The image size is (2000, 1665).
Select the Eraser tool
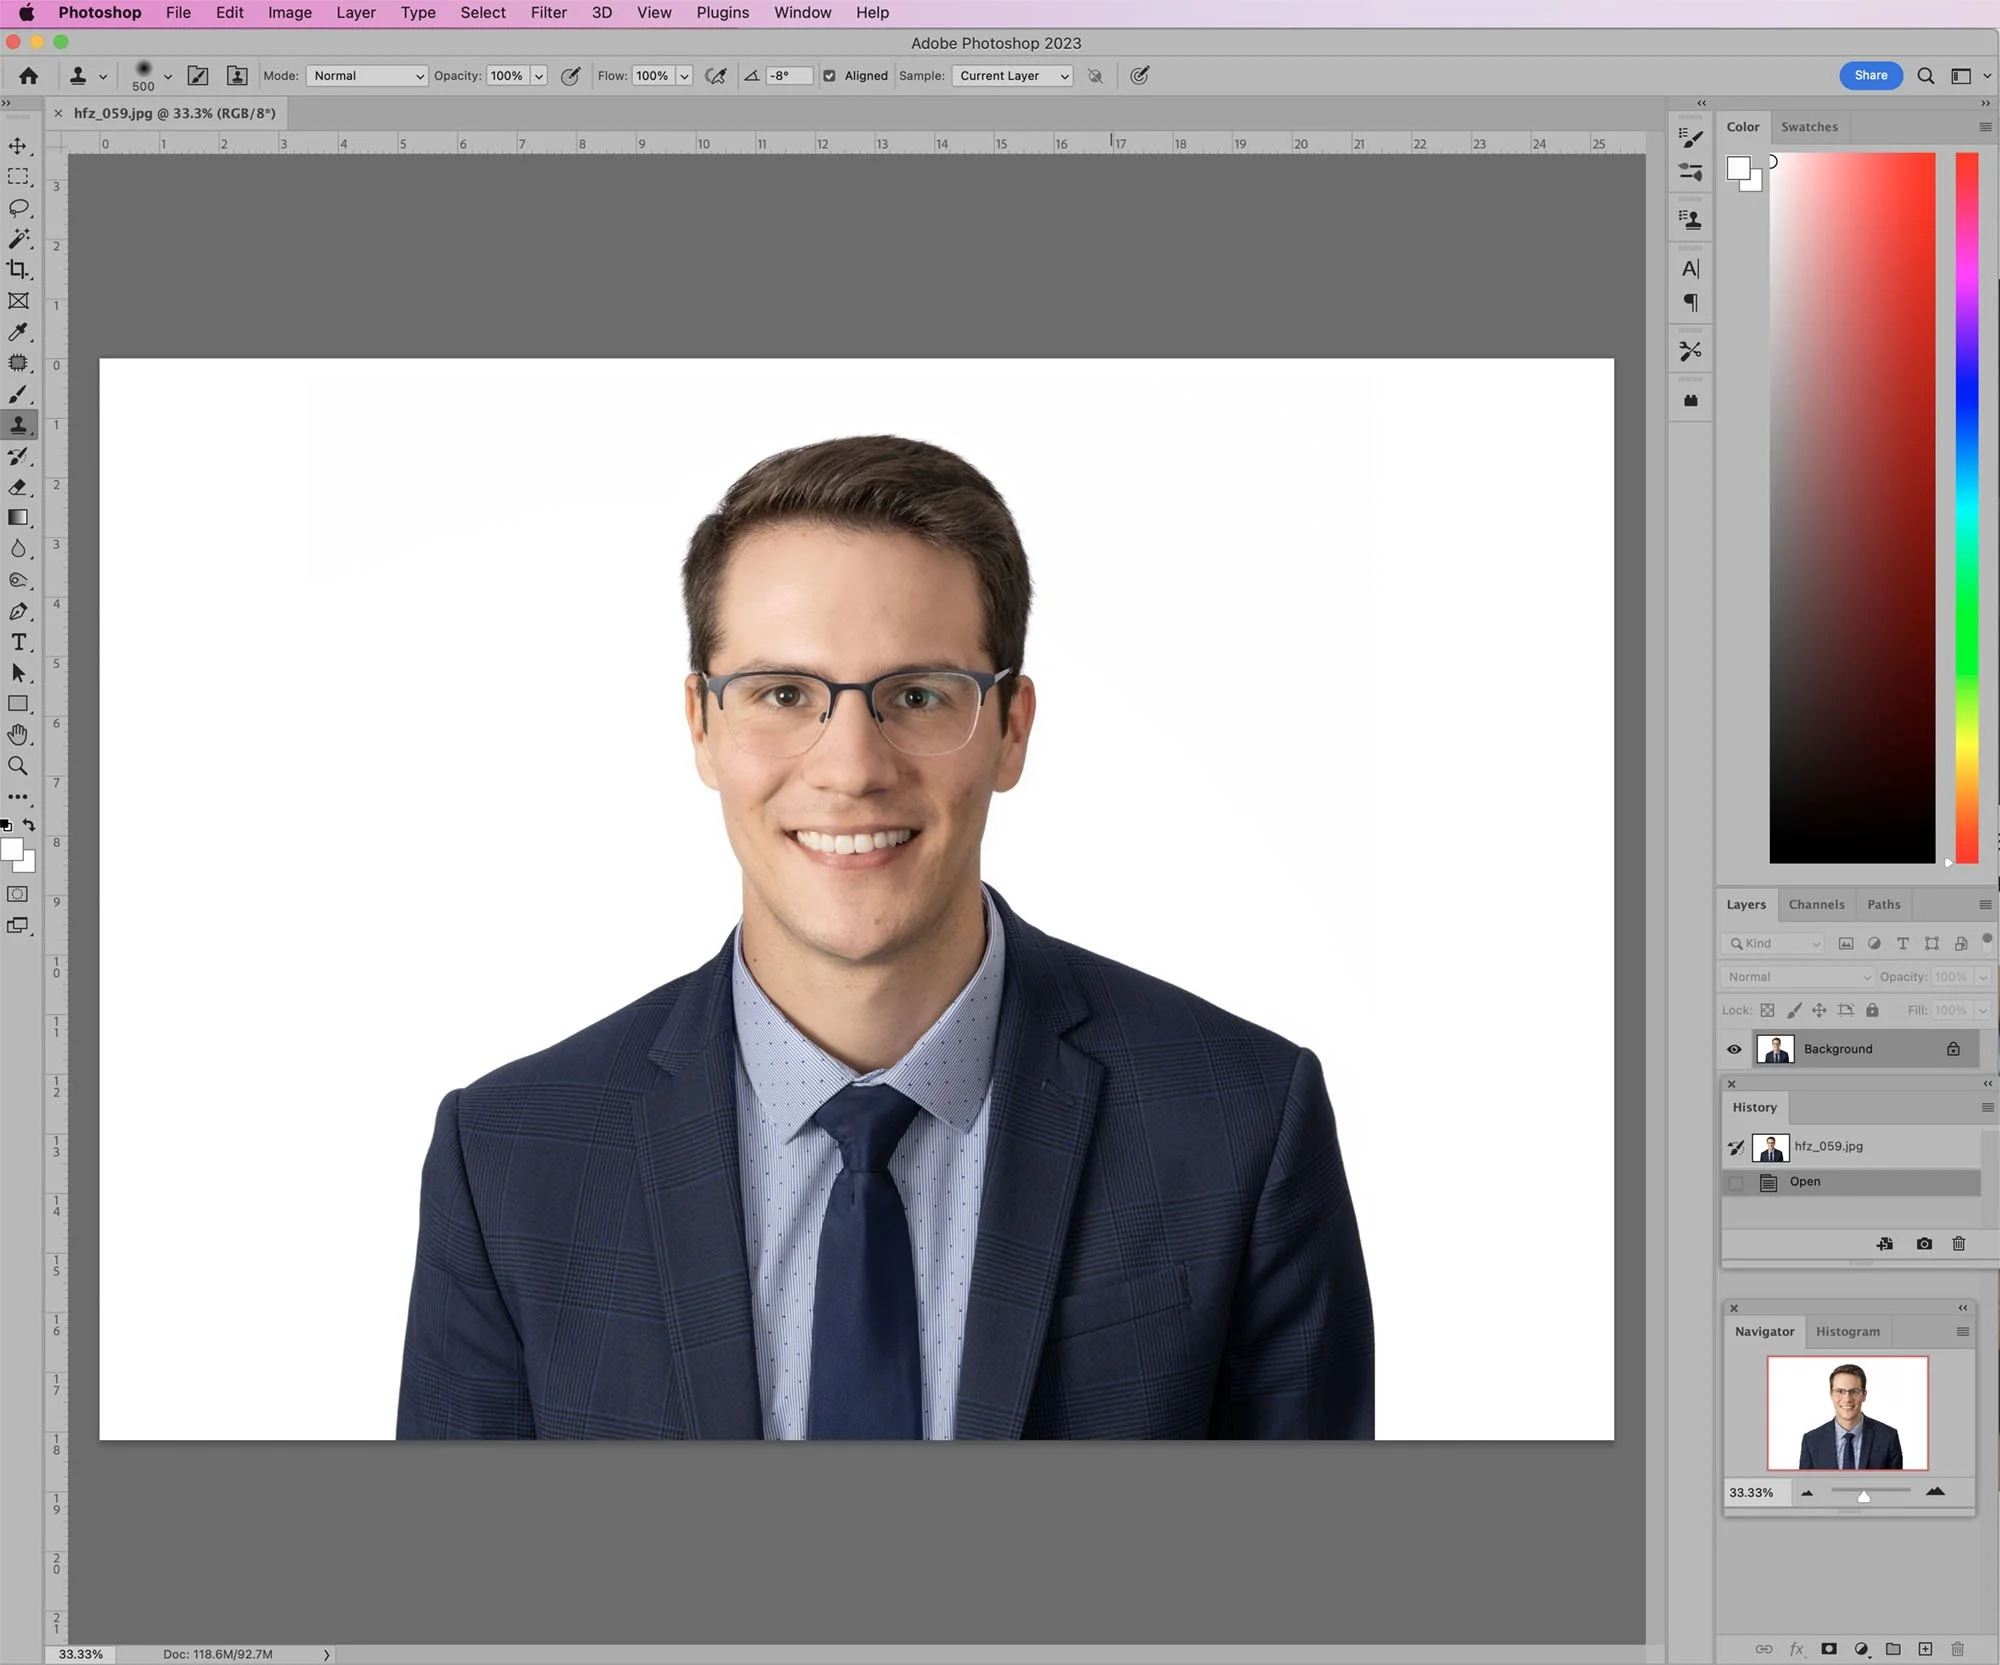click(x=18, y=487)
